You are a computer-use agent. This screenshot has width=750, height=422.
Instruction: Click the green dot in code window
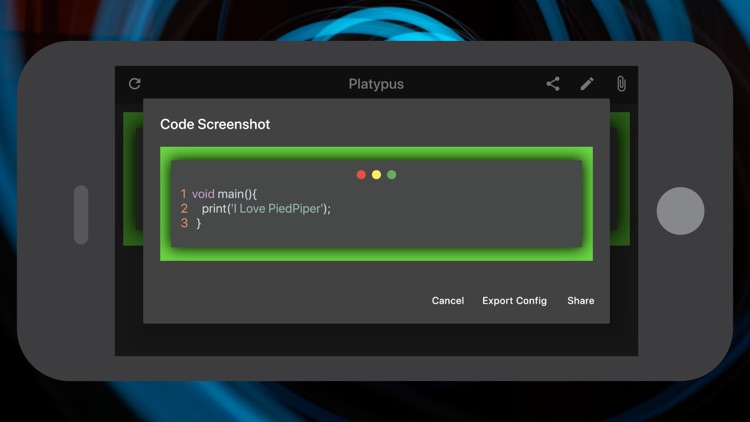[391, 175]
